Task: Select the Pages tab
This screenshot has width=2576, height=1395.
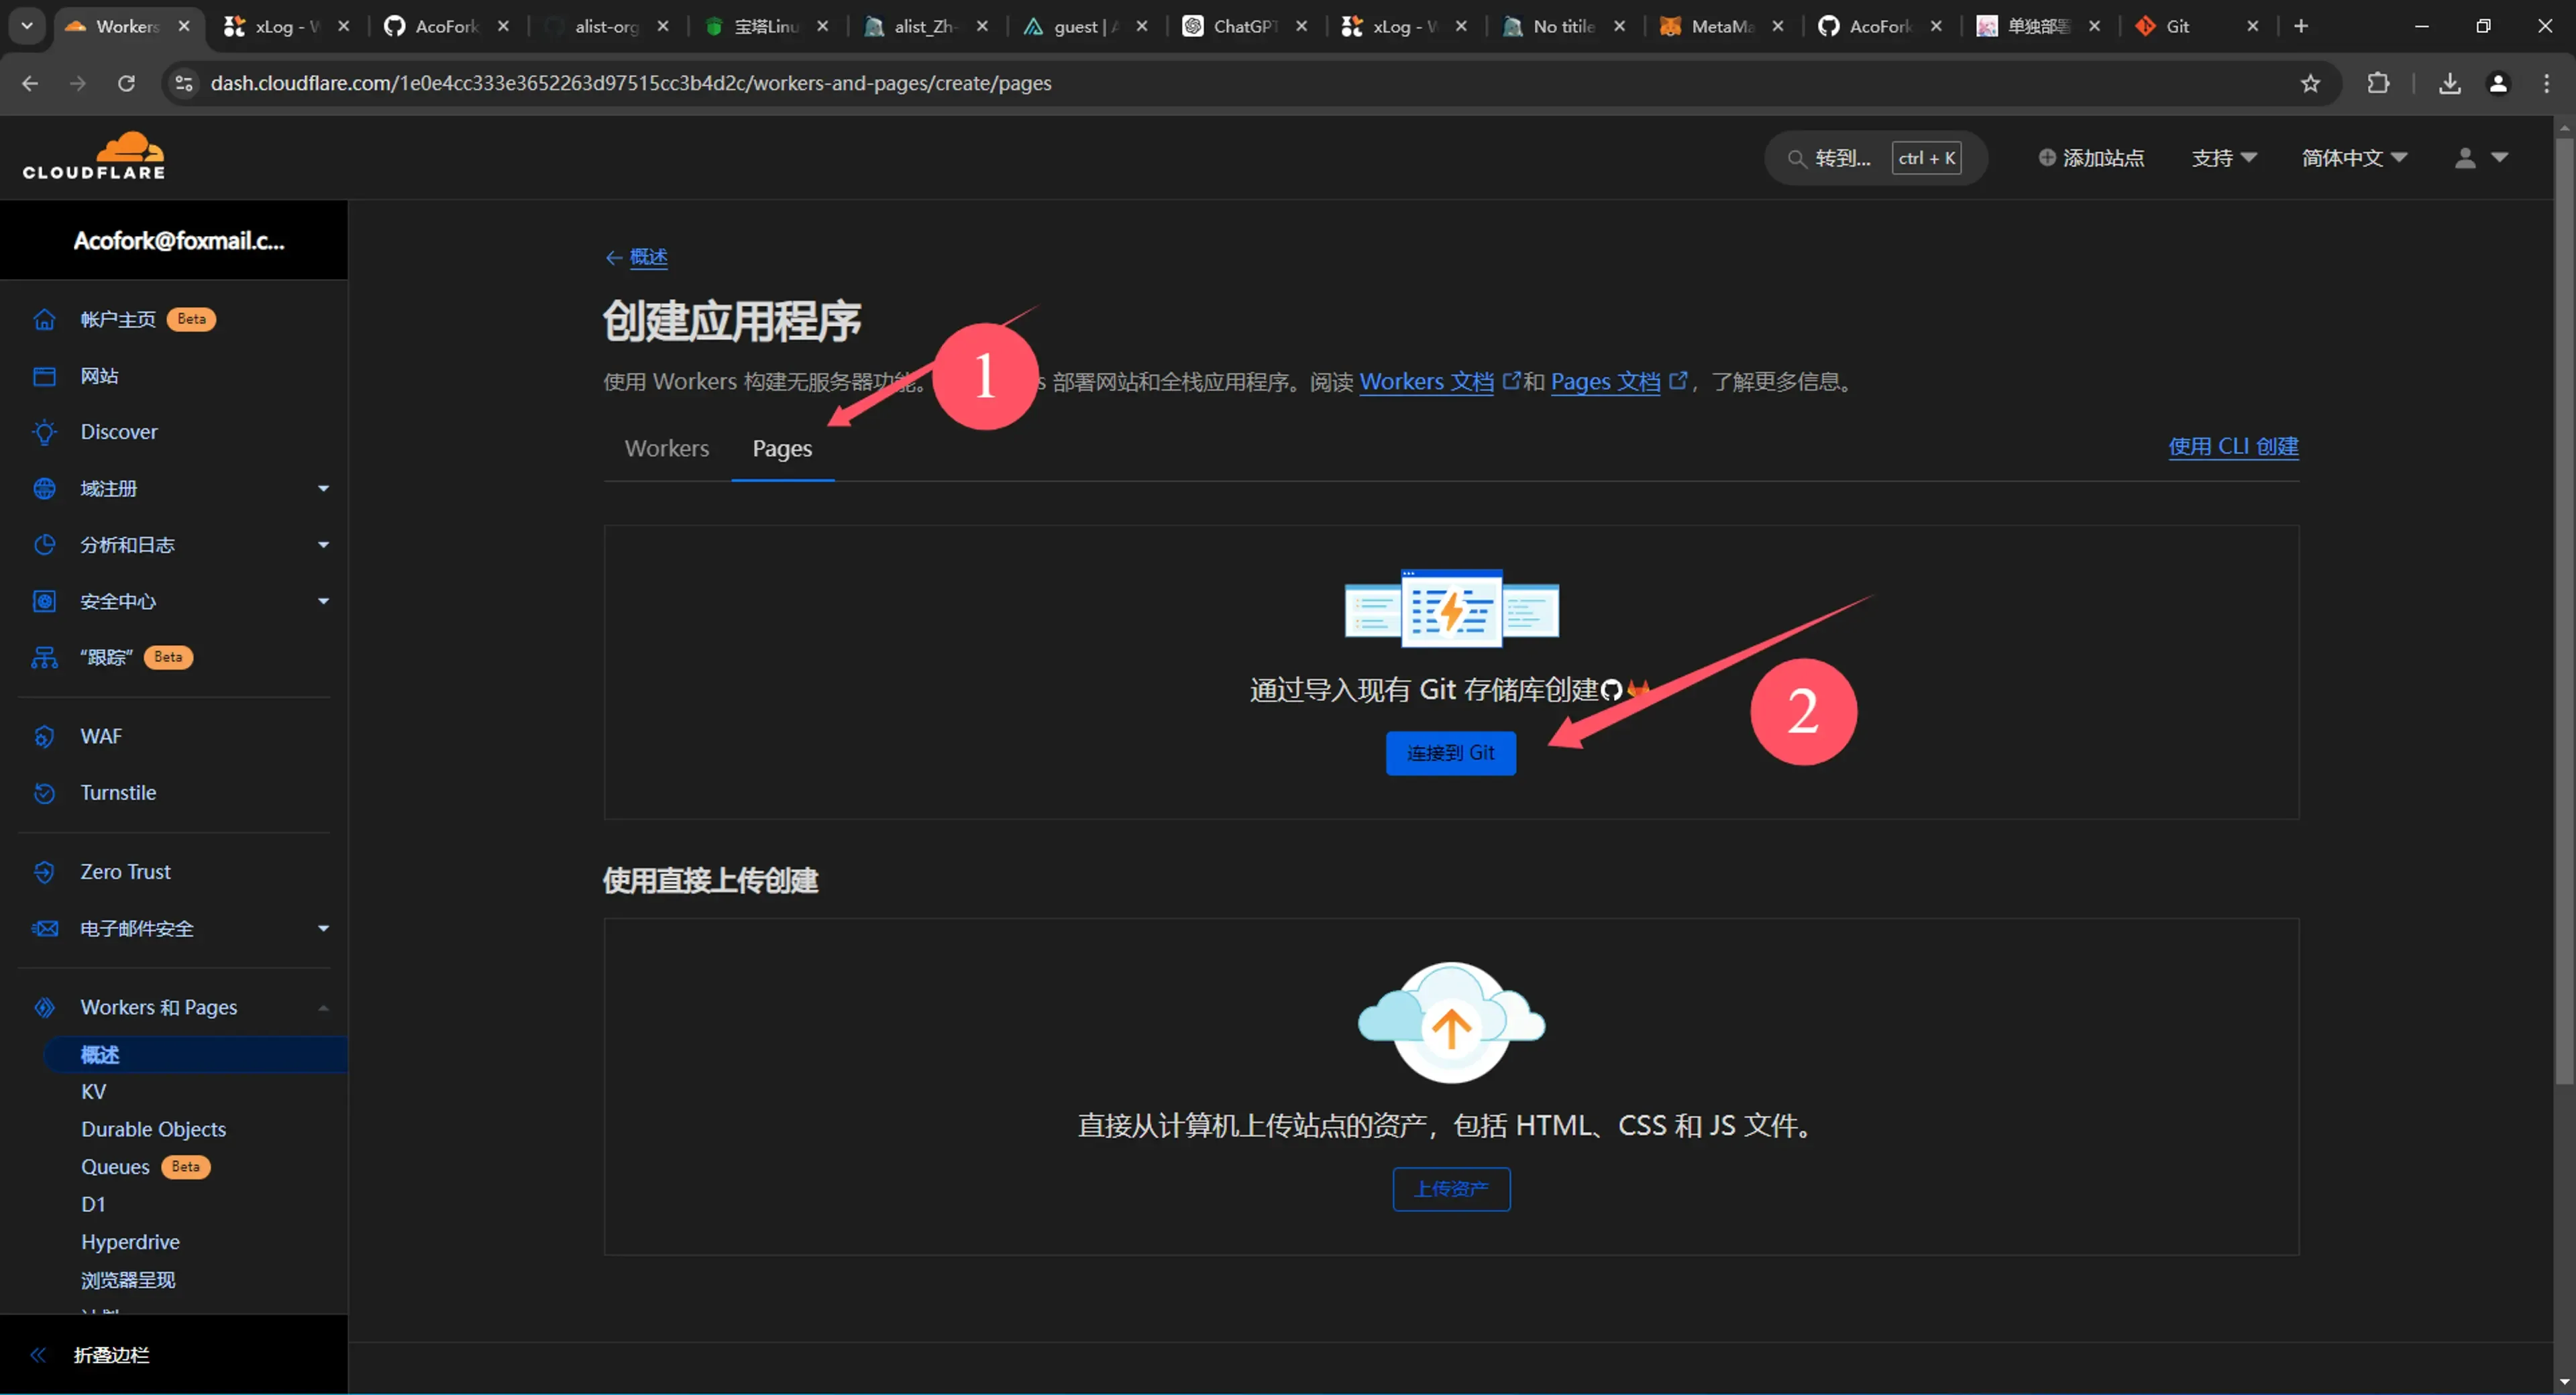Action: coord(782,449)
